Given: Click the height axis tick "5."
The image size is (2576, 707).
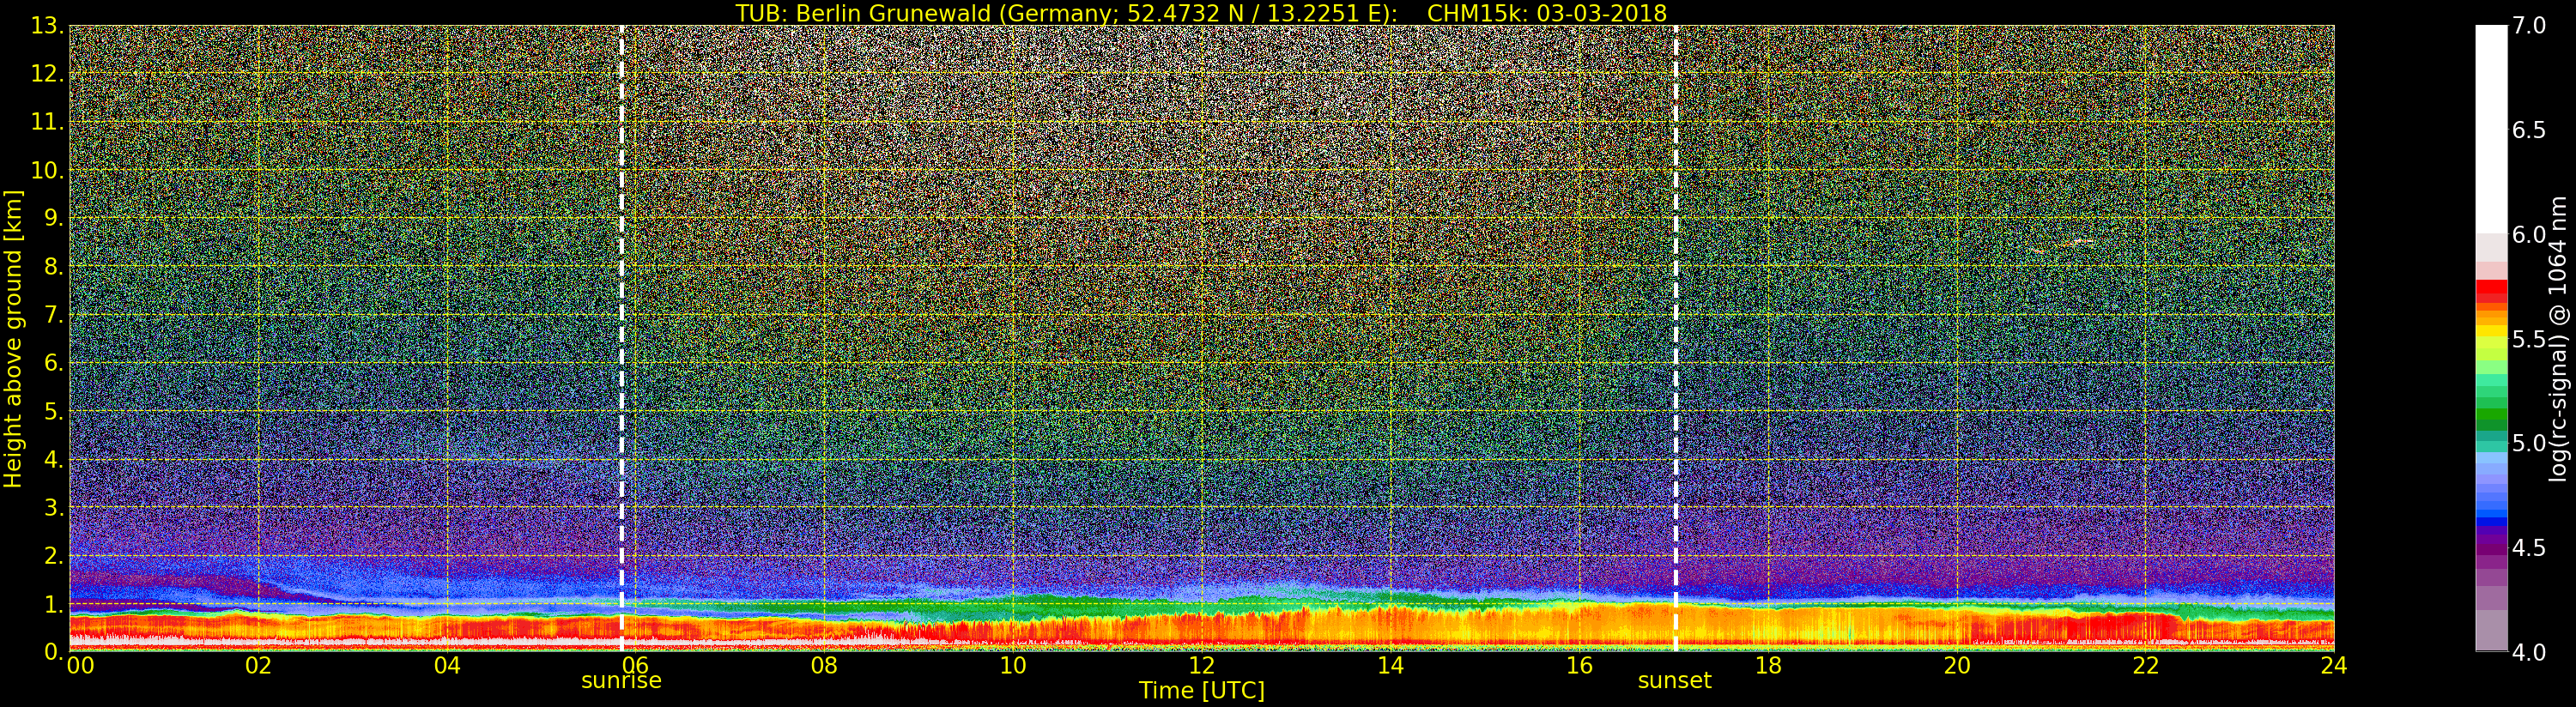Looking at the screenshot, I should (x=54, y=411).
